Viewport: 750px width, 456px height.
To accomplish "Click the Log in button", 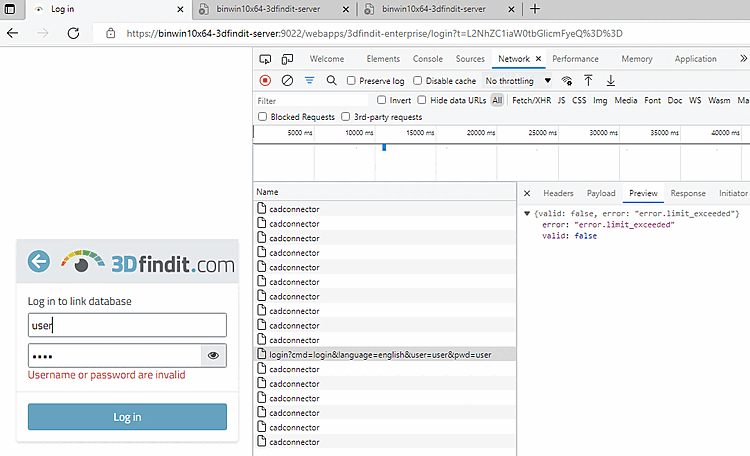I will click(127, 417).
